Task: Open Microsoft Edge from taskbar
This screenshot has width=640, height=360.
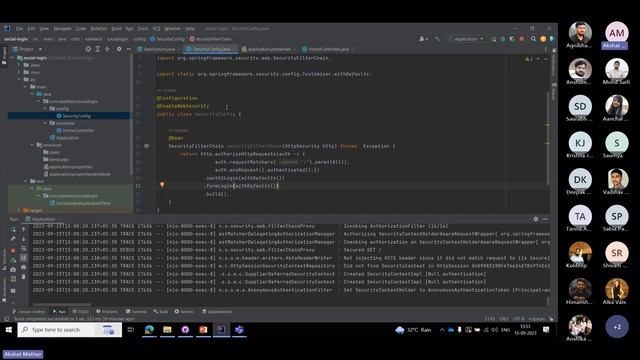Action: [149, 329]
